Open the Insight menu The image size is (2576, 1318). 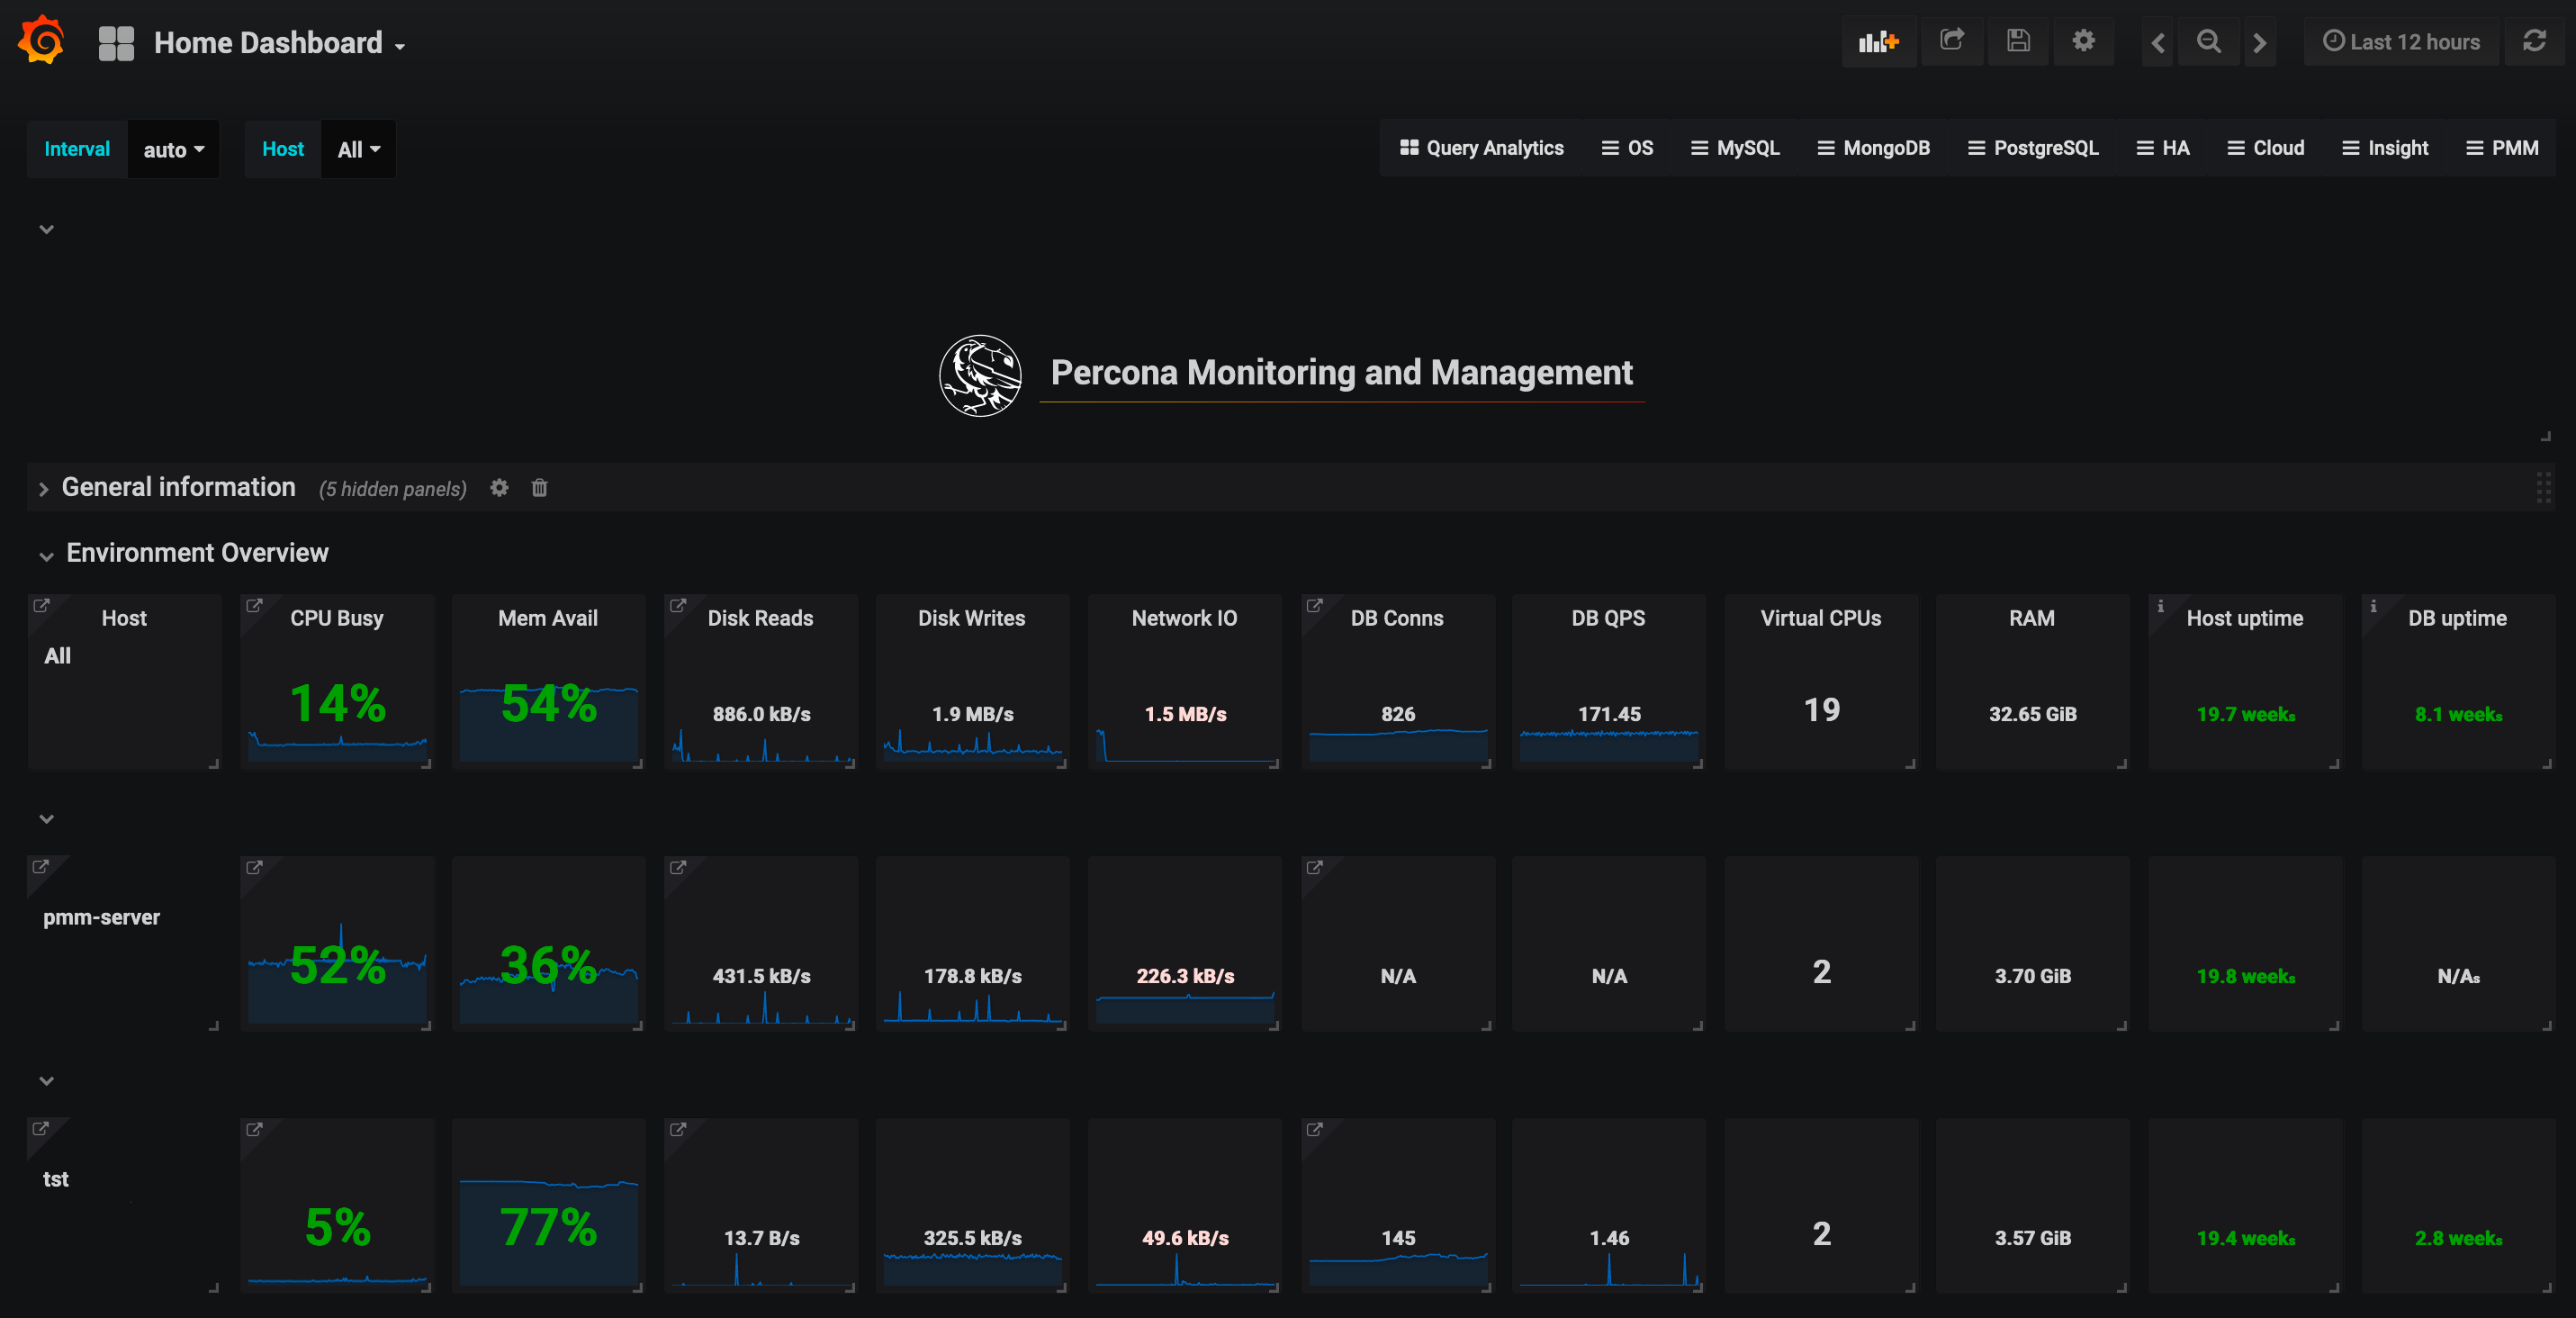(x=2385, y=148)
